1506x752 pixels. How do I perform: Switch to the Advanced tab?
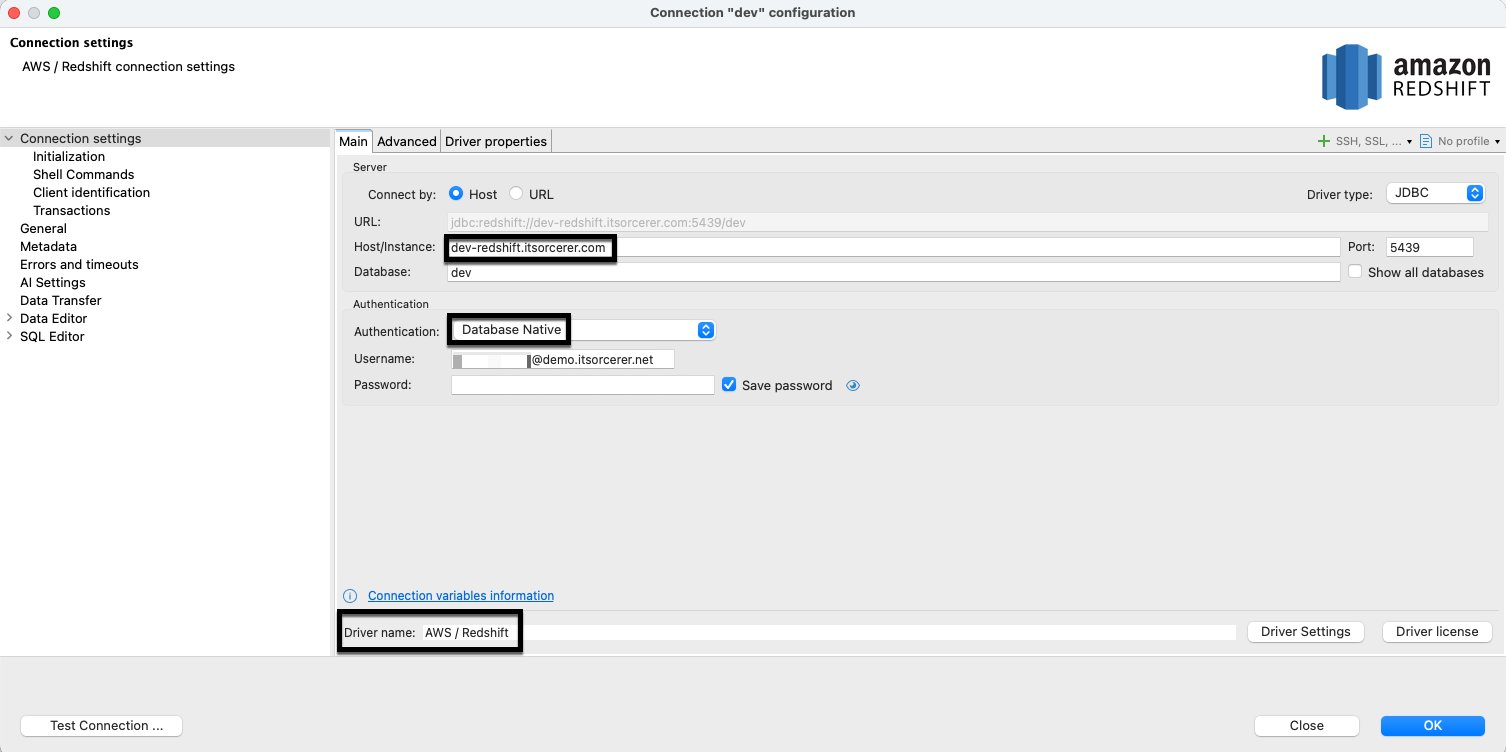tap(406, 141)
